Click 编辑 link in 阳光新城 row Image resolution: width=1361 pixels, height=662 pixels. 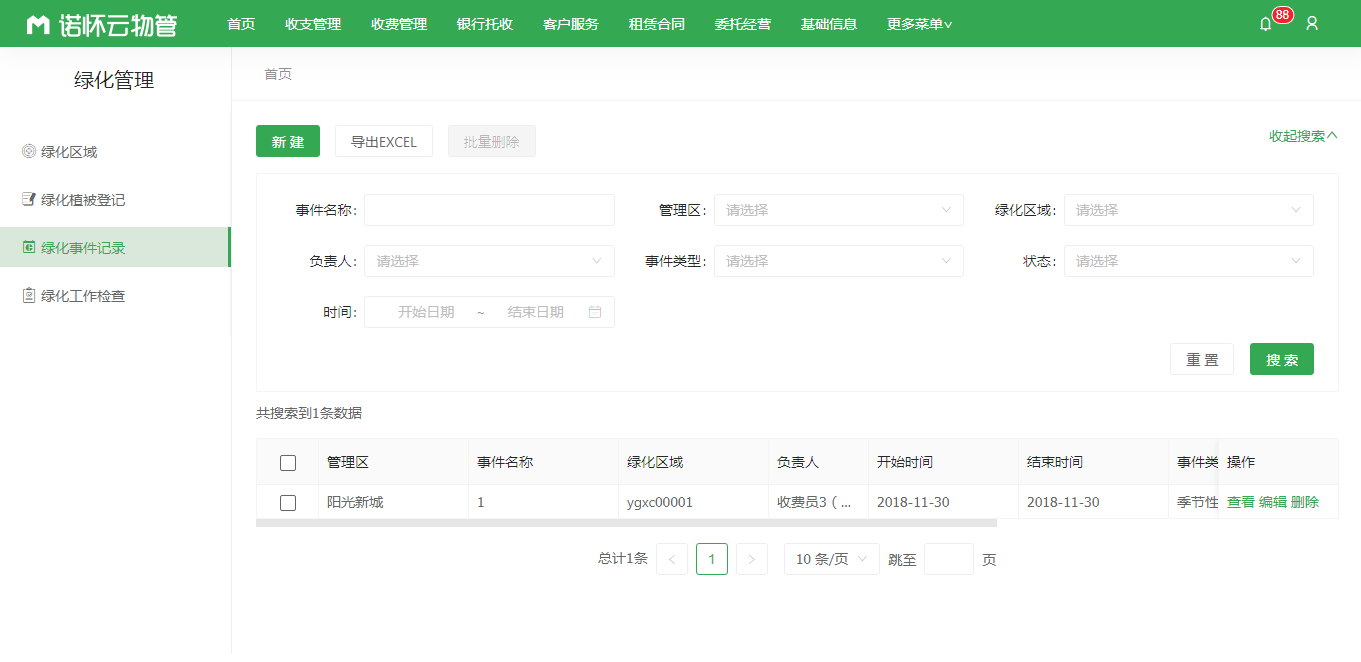tap(1273, 502)
